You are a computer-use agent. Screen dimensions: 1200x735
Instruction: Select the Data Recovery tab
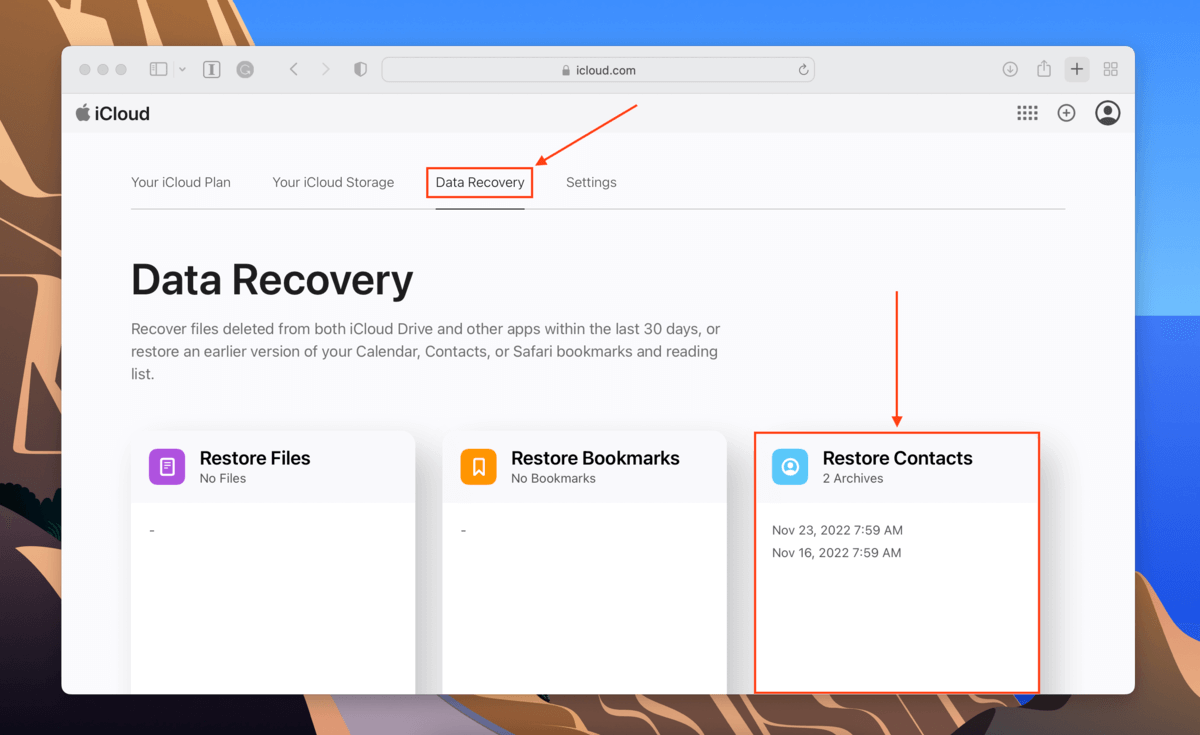click(x=480, y=182)
